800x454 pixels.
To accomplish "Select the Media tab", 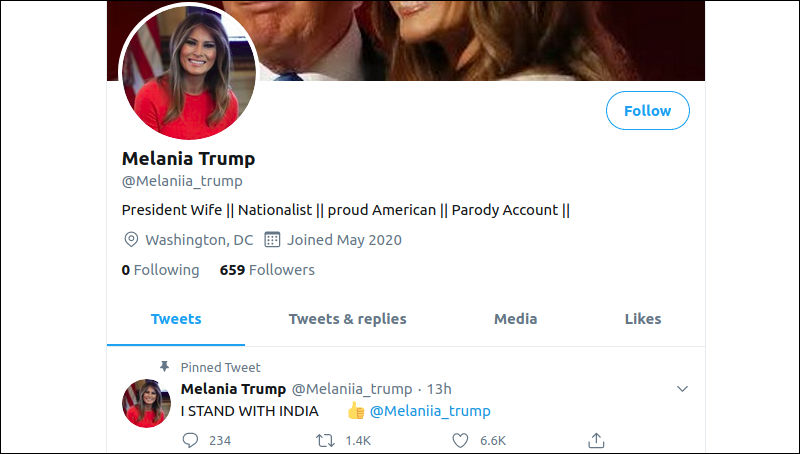I will point(515,319).
